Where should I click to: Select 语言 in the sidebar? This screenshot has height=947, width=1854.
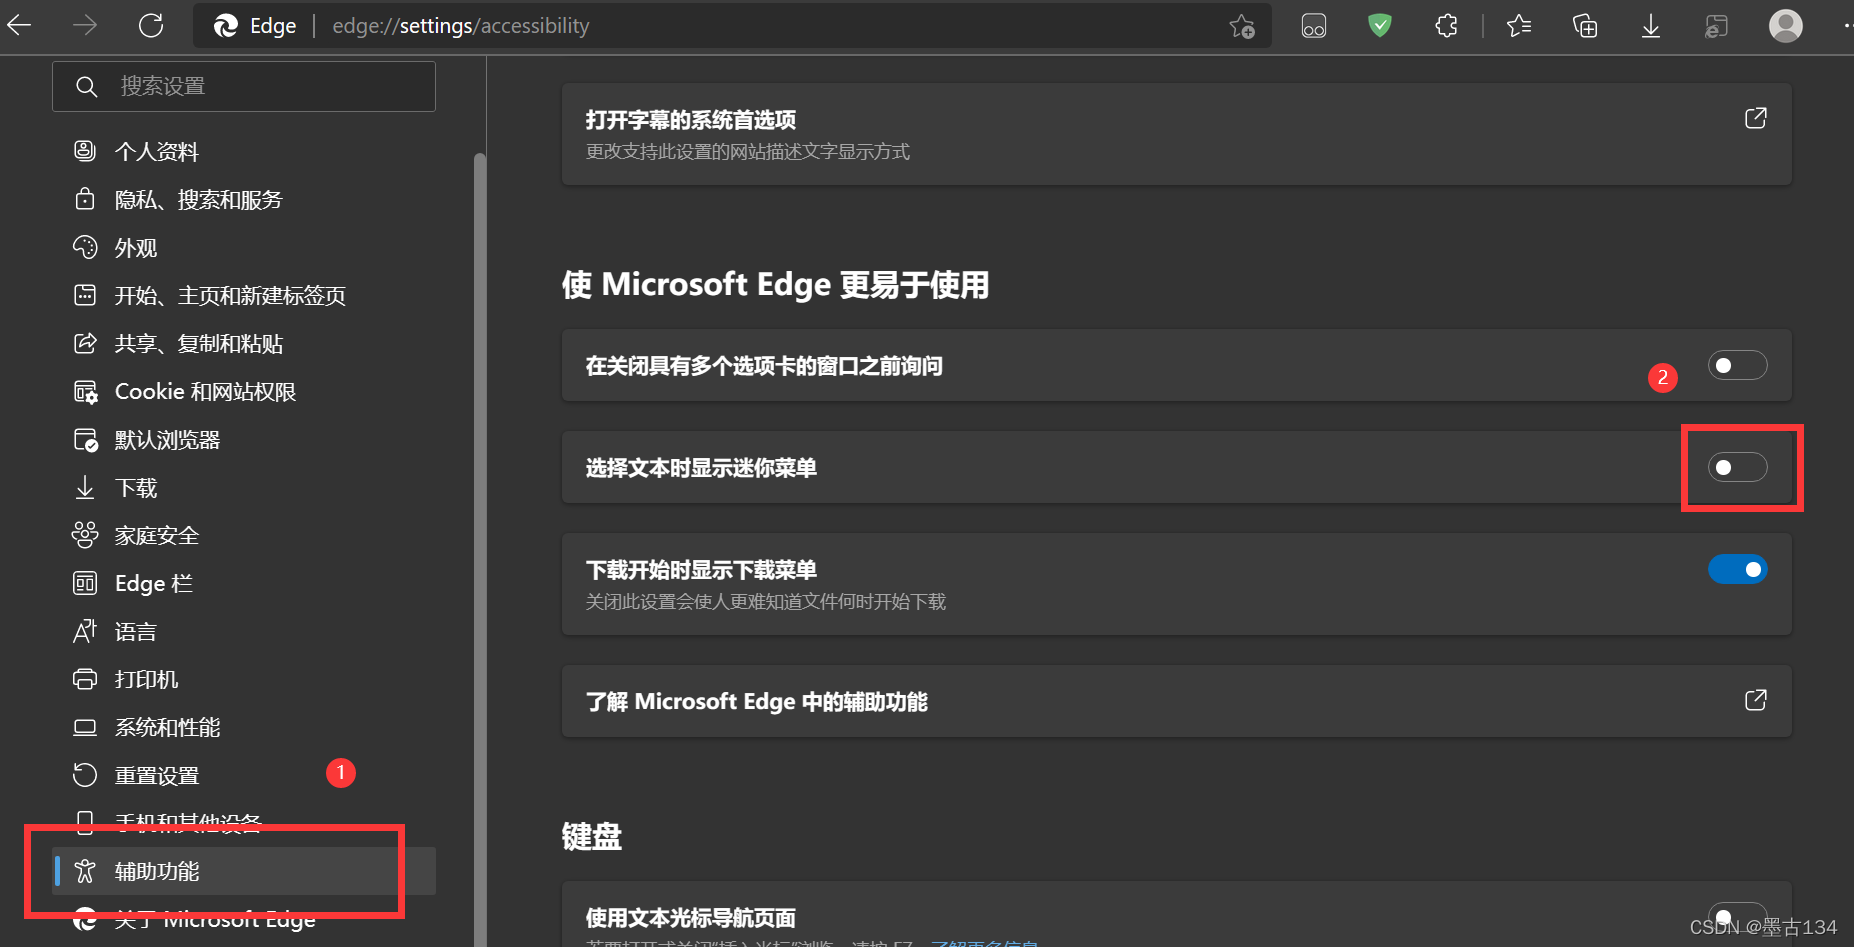coord(245,631)
